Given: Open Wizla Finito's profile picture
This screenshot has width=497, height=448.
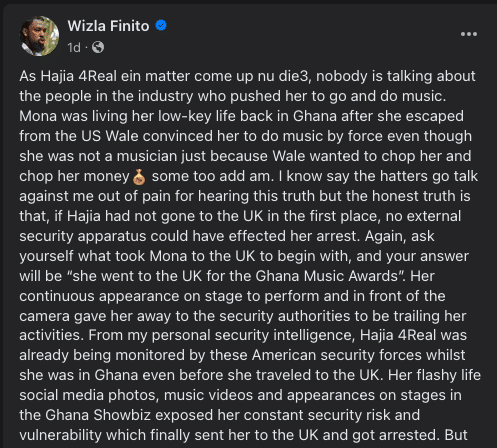Looking at the screenshot, I should point(39,36).
